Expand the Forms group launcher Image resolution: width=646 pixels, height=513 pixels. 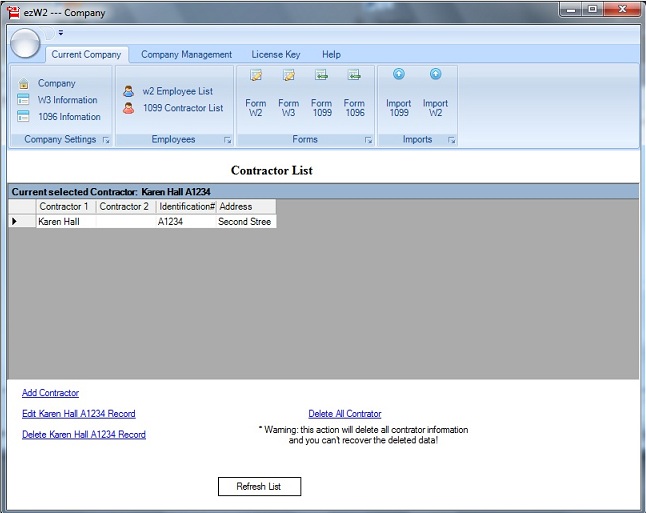tap(368, 140)
